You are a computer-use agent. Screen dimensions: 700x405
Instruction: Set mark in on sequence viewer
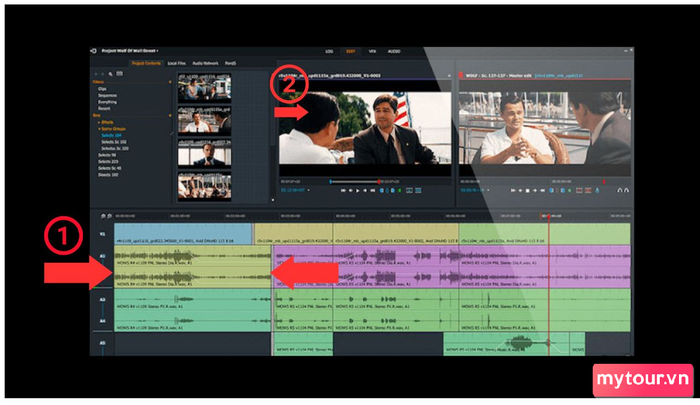551,191
